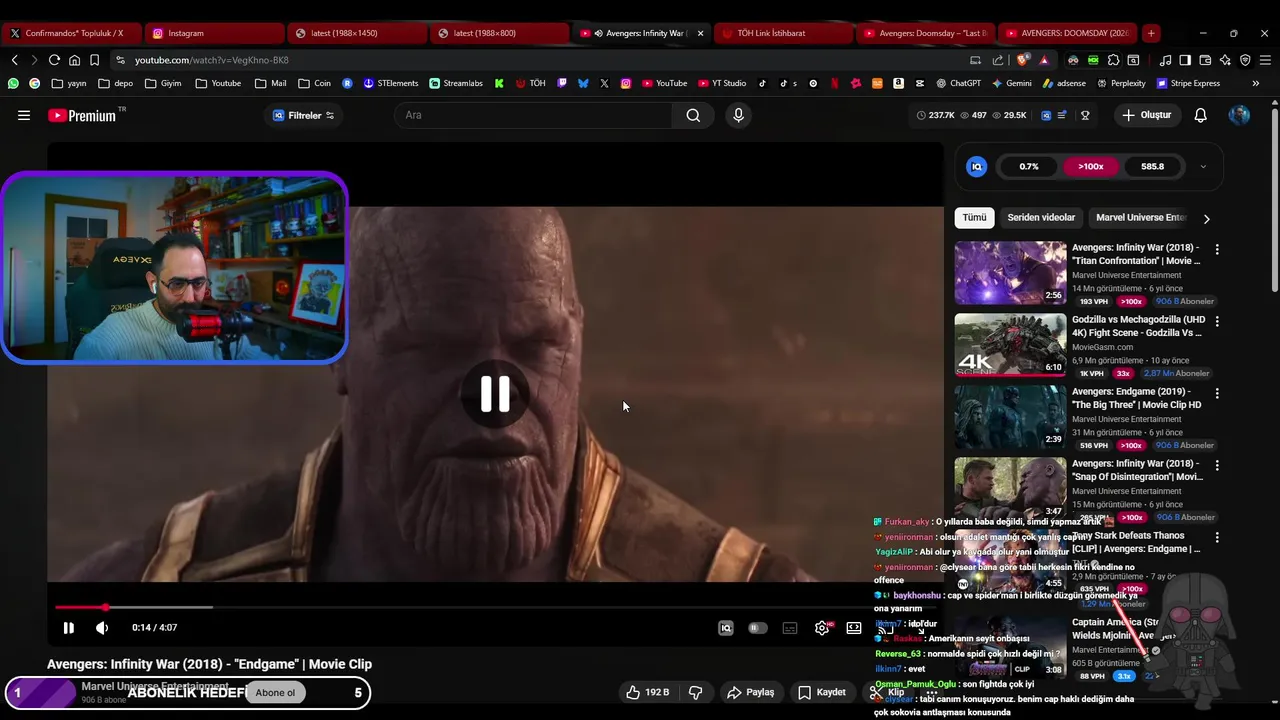Viewport: 1280px width, 720px height.
Task: Open options for Godzilla vs Mechagodzilla video
Action: coord(1217,321)
